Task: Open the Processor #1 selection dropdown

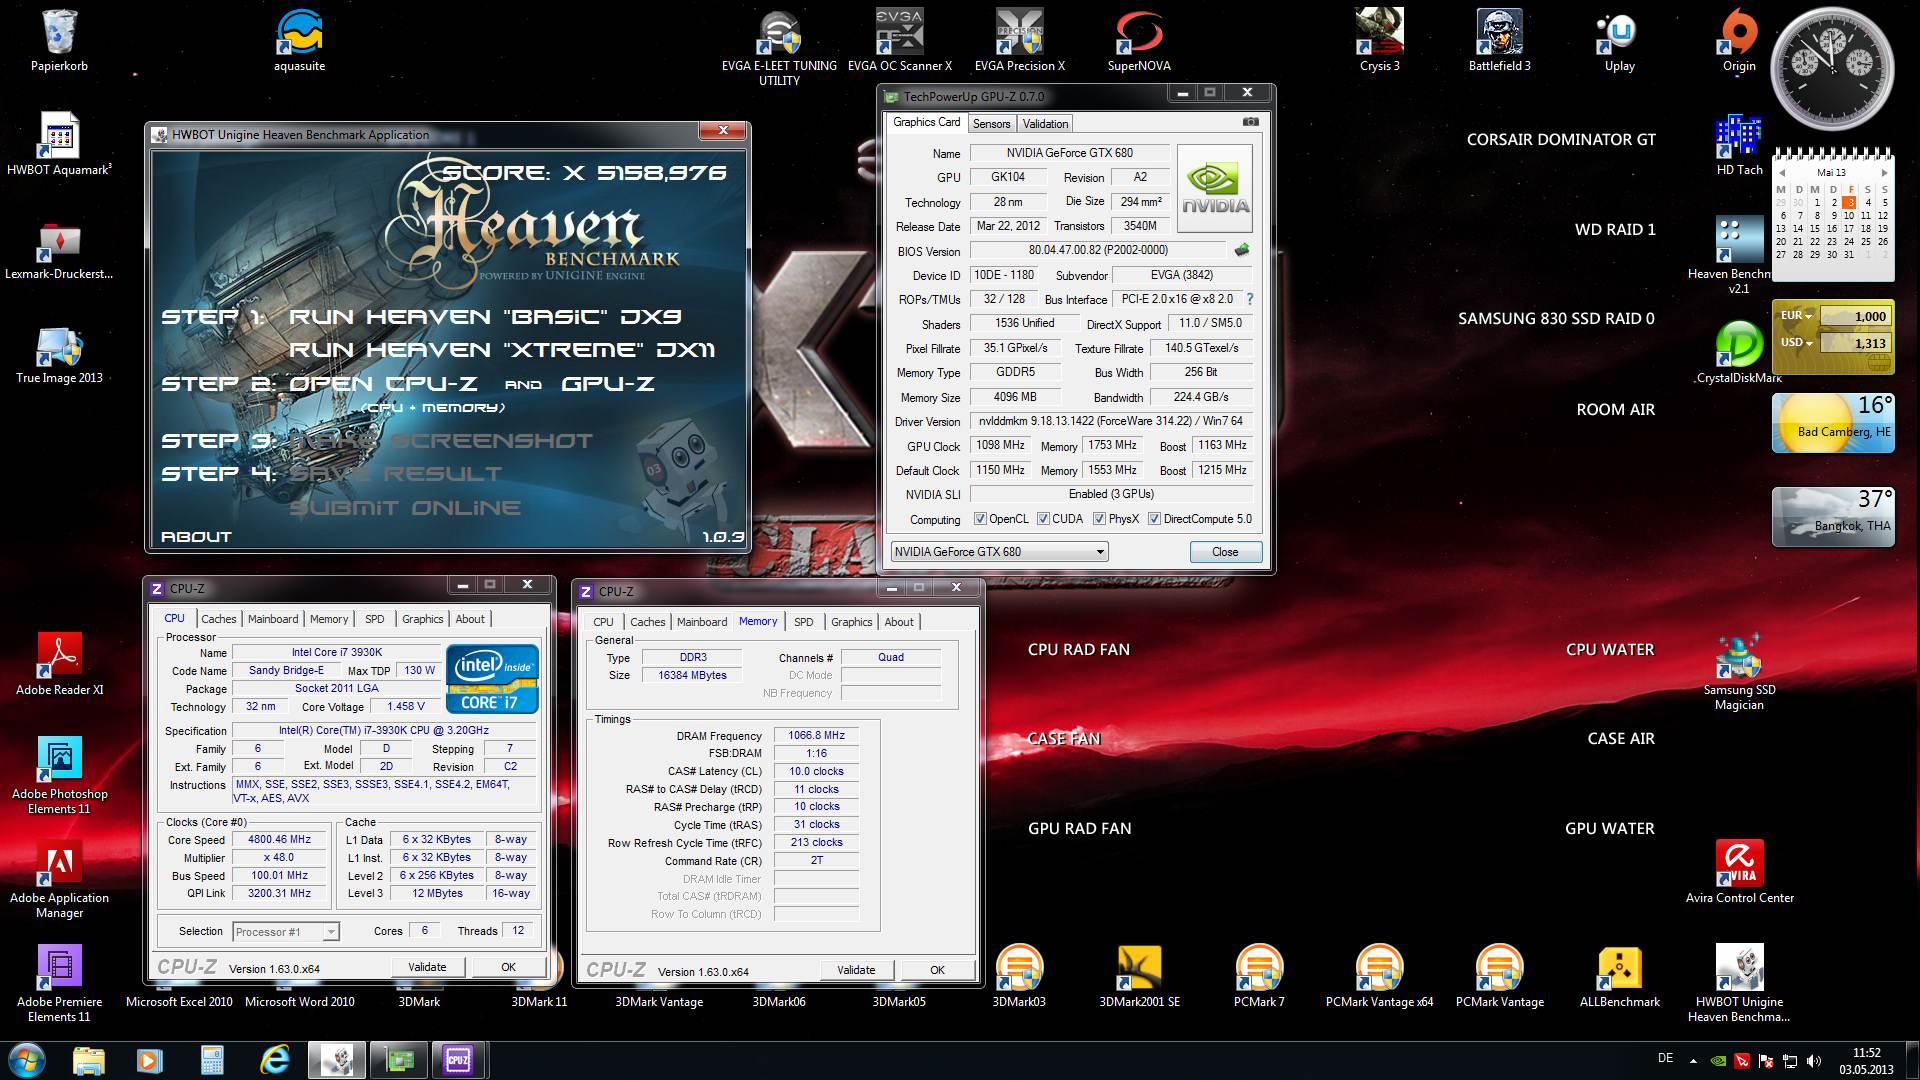Action: click(x=286, y=932)
